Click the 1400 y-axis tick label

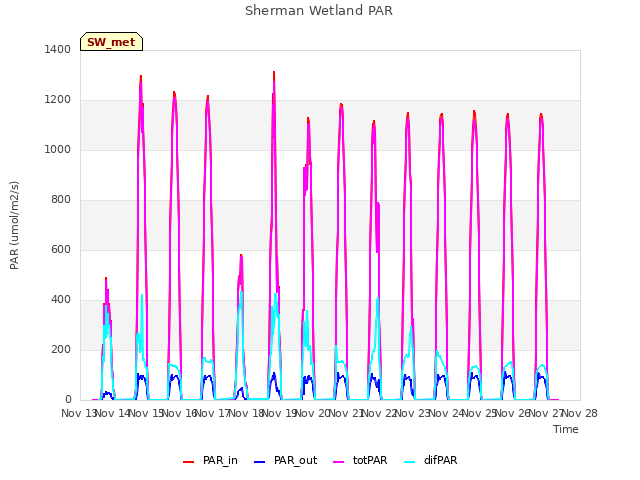(x=58, y=49)
